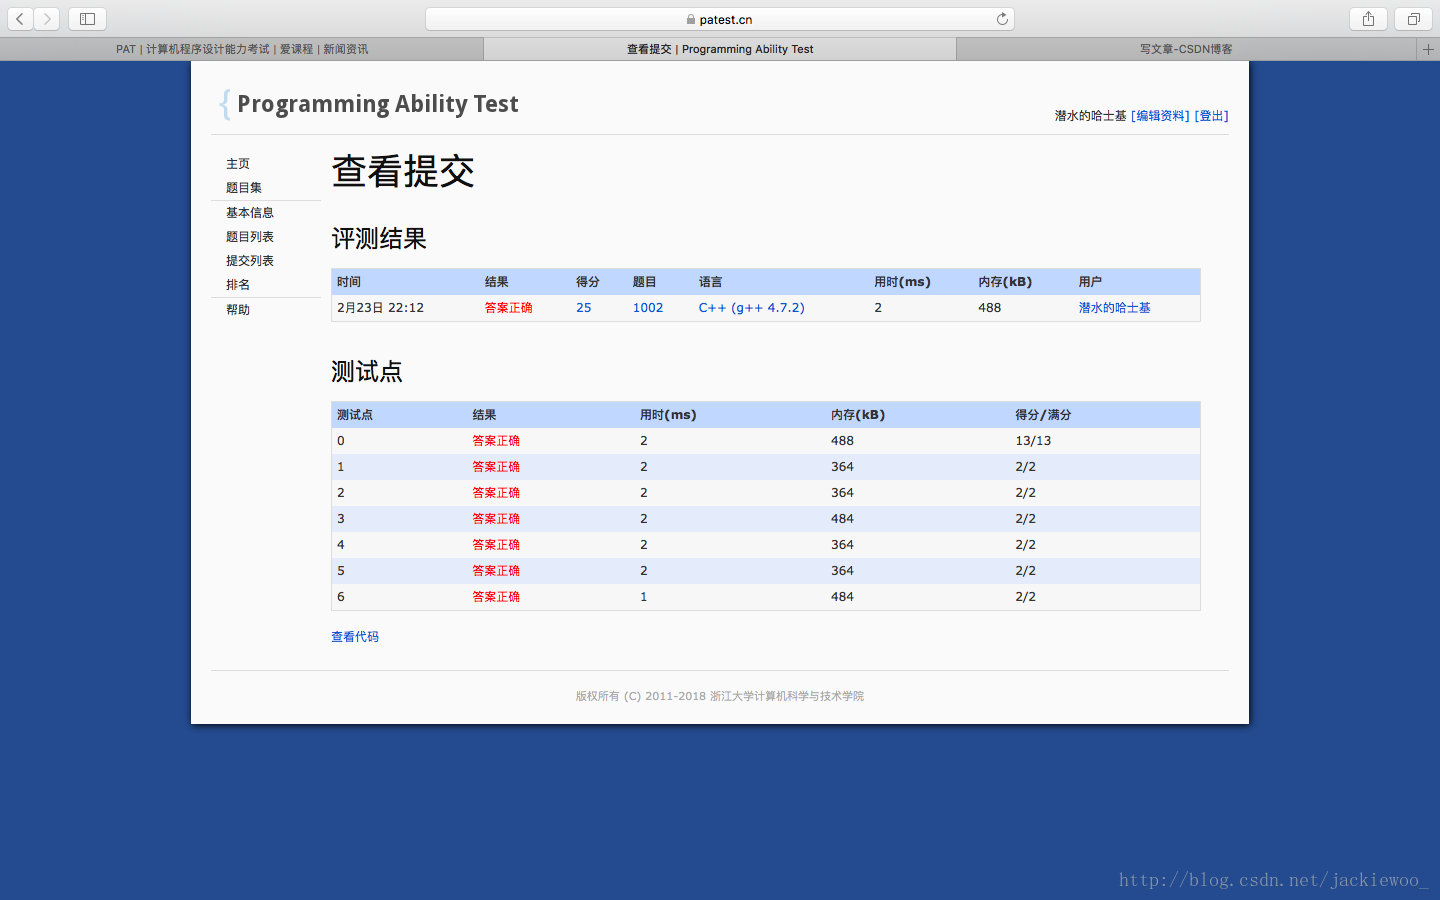Open 题目列表 in the sidebar
1440x900 pixels.
[x=250, y=237]
